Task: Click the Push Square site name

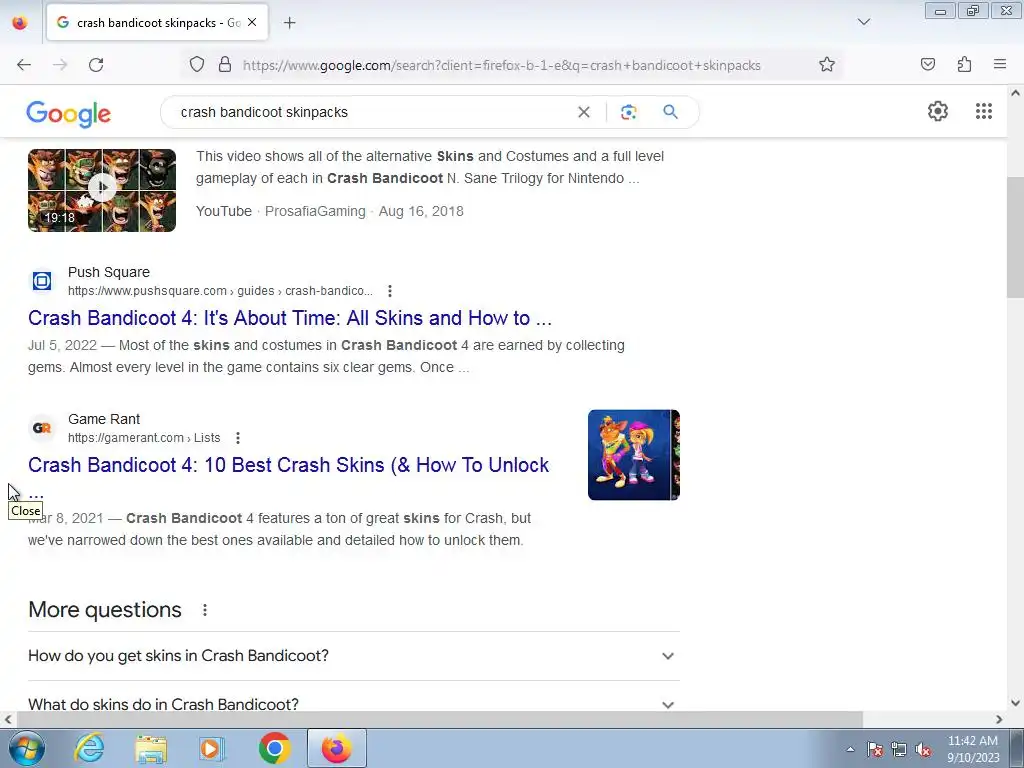Action: 109,272
